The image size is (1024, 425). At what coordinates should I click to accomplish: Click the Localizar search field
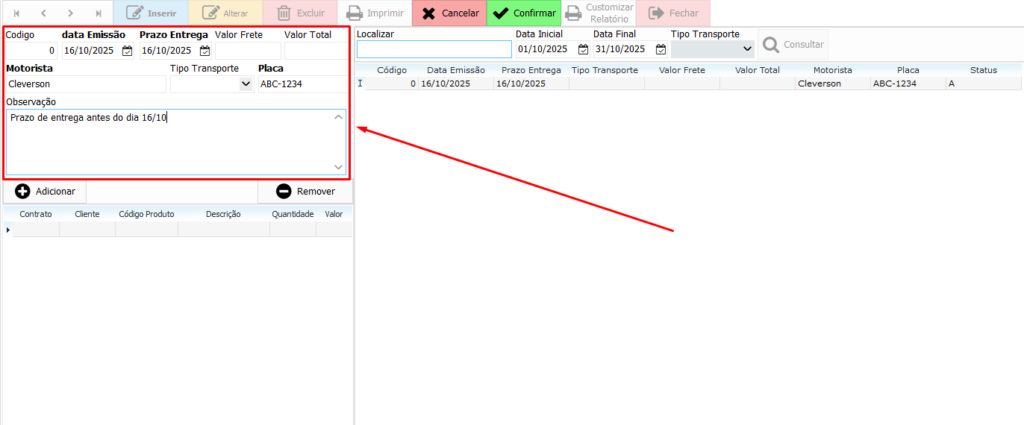point(433,49)
